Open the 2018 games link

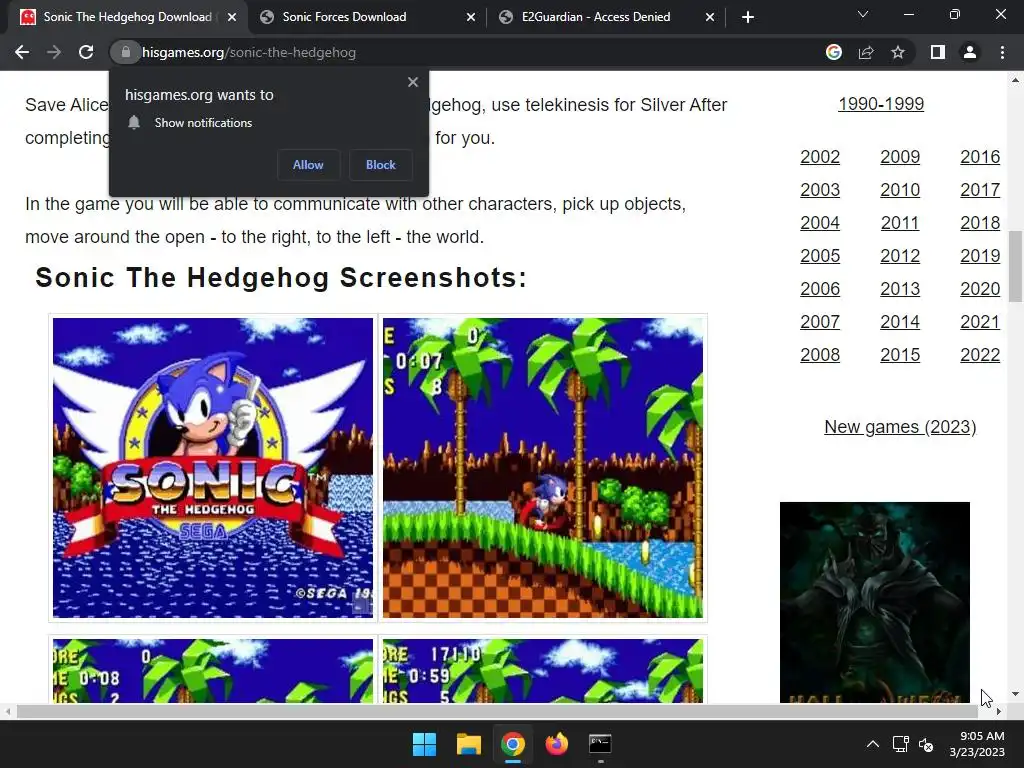pos(980,223)
